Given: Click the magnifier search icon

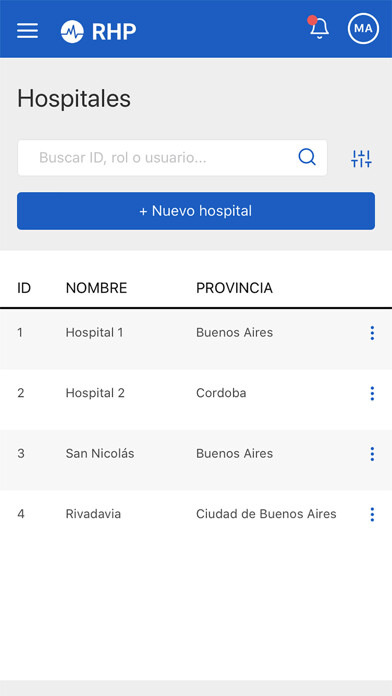Looking at the screenshot, I should [307, 157].
